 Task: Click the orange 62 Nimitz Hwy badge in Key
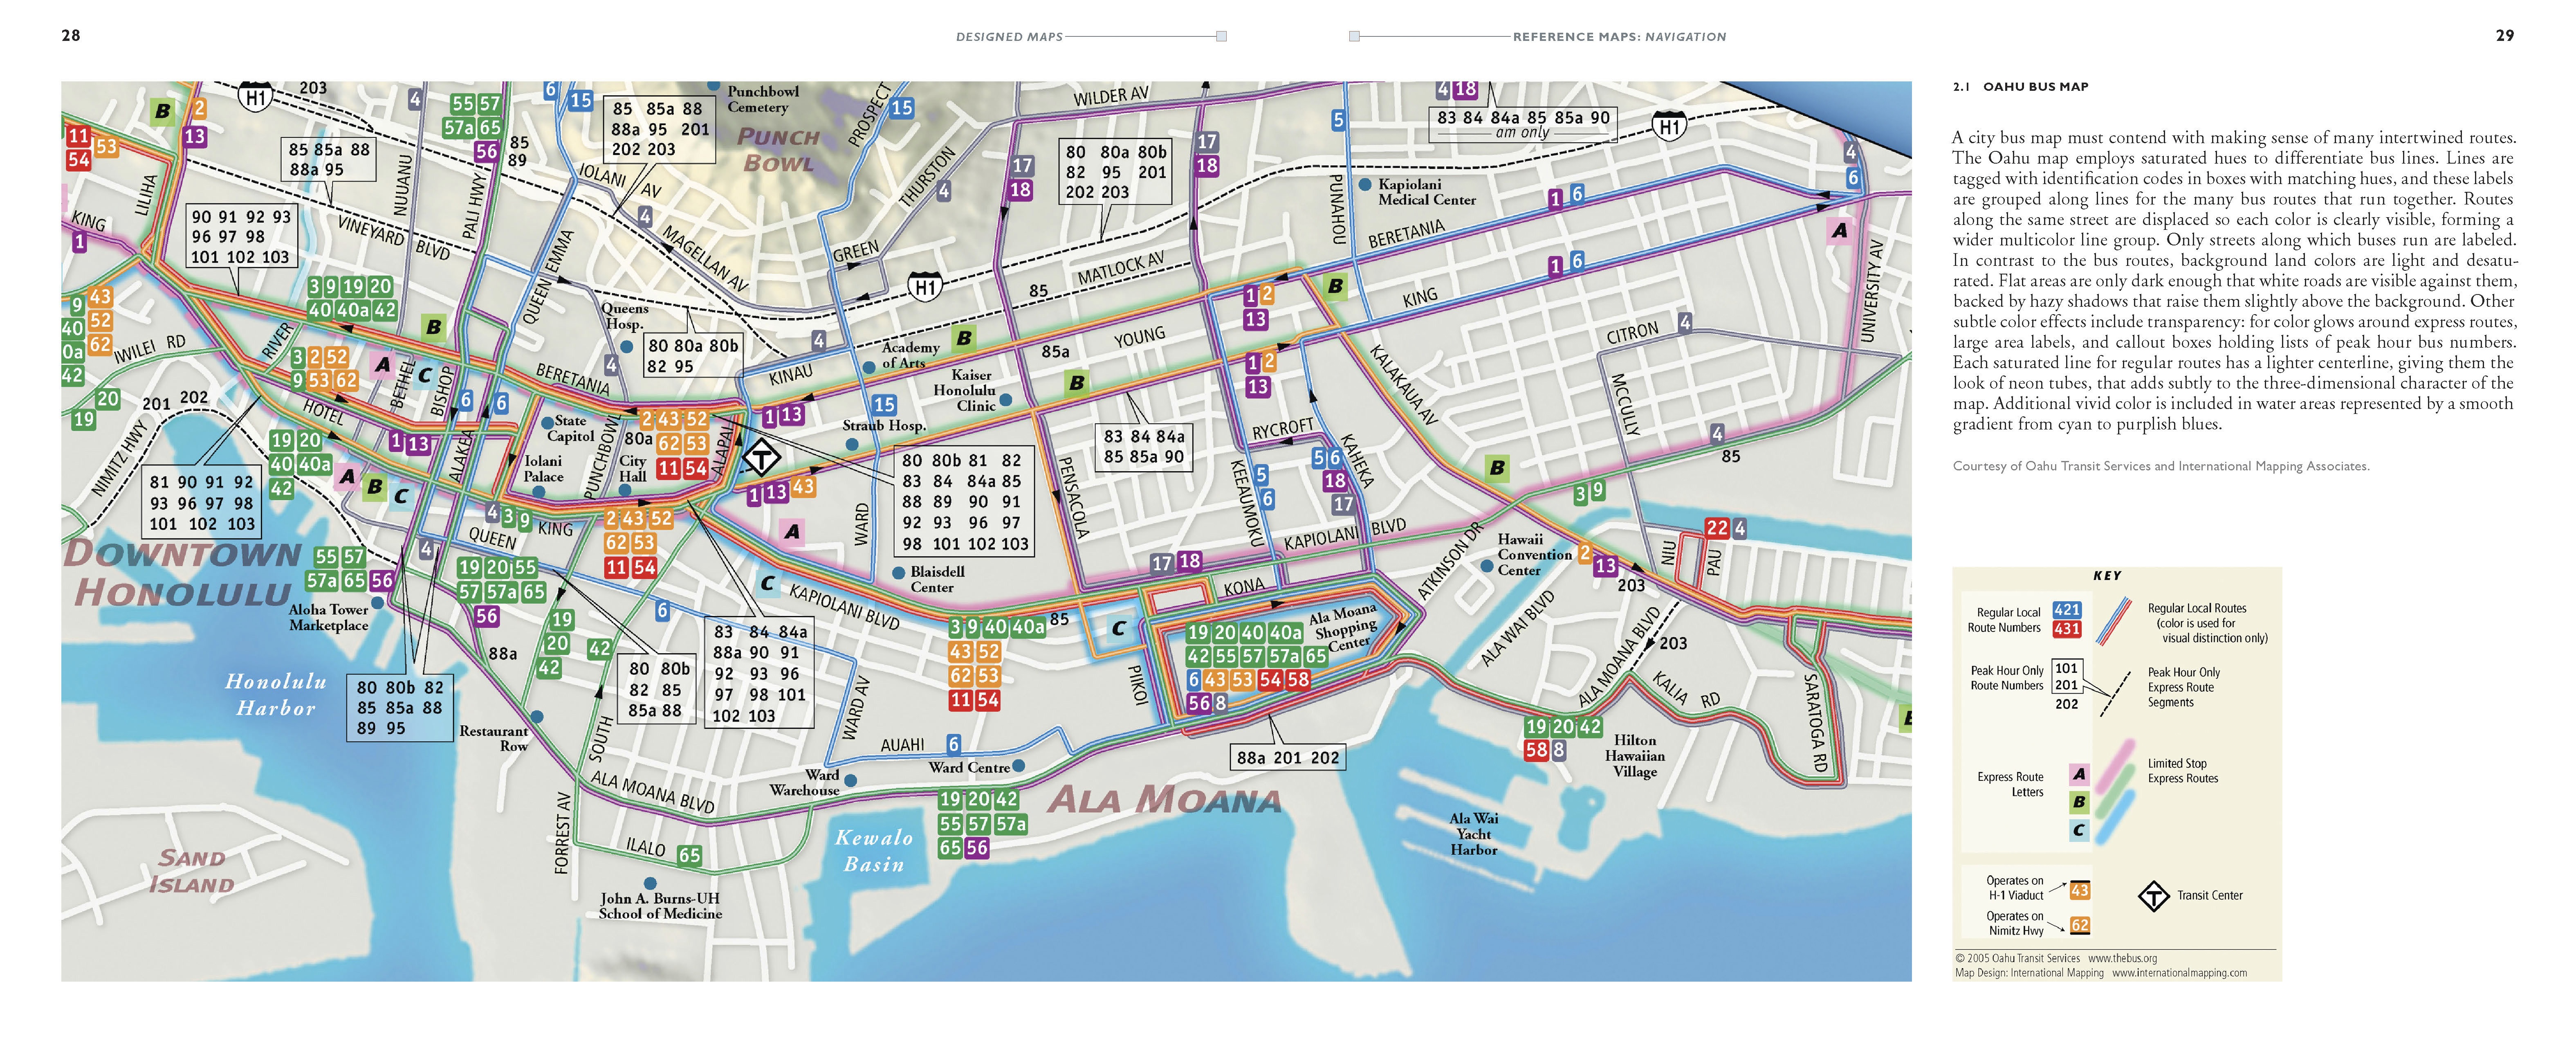tap(2080, 925)
